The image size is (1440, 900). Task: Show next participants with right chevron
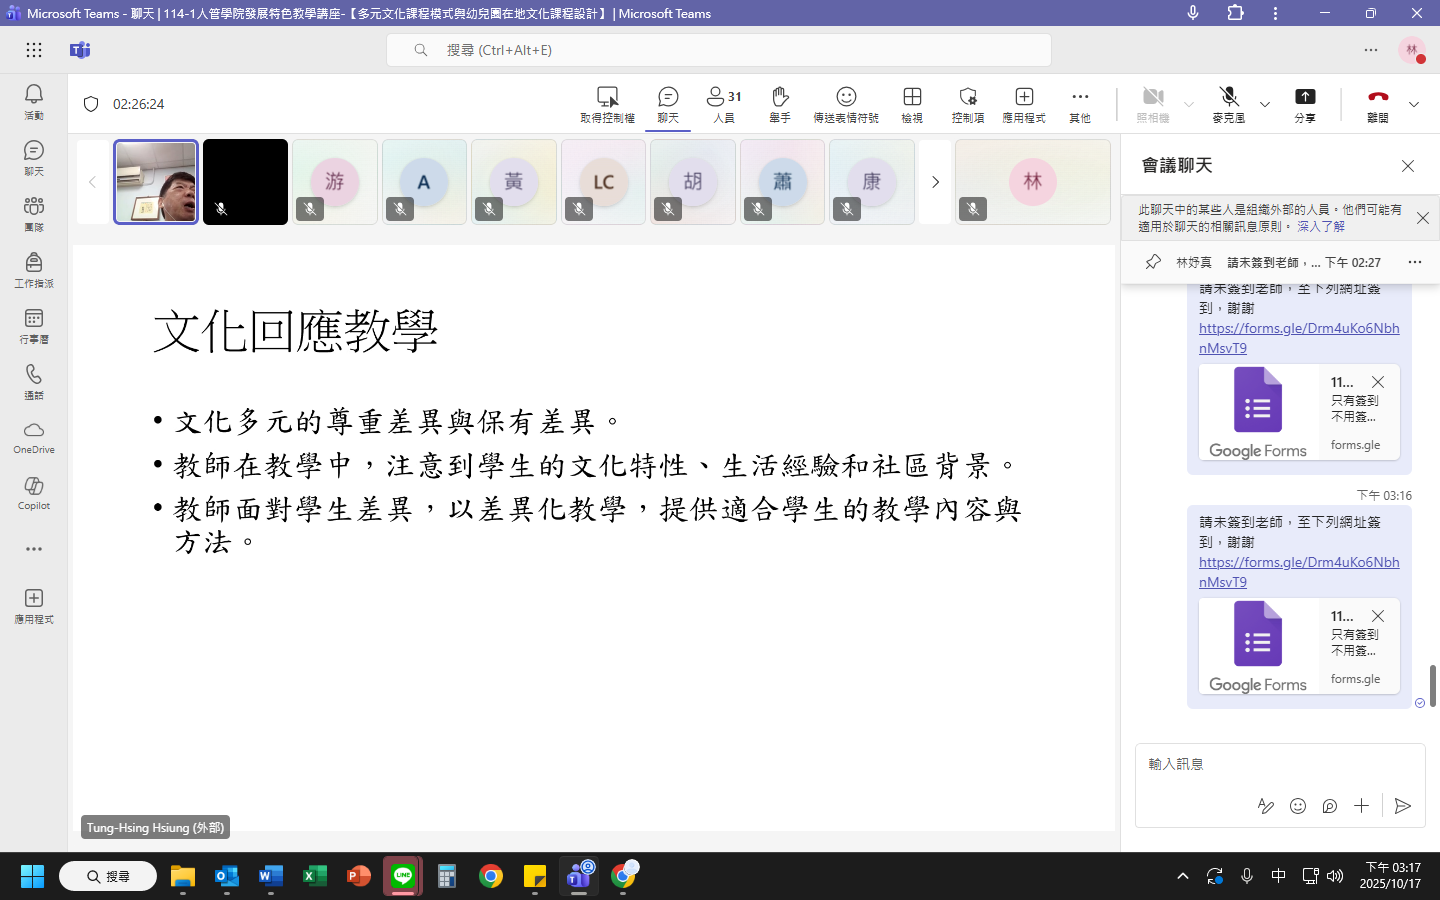pyautogui.click(x=935, y=182)
